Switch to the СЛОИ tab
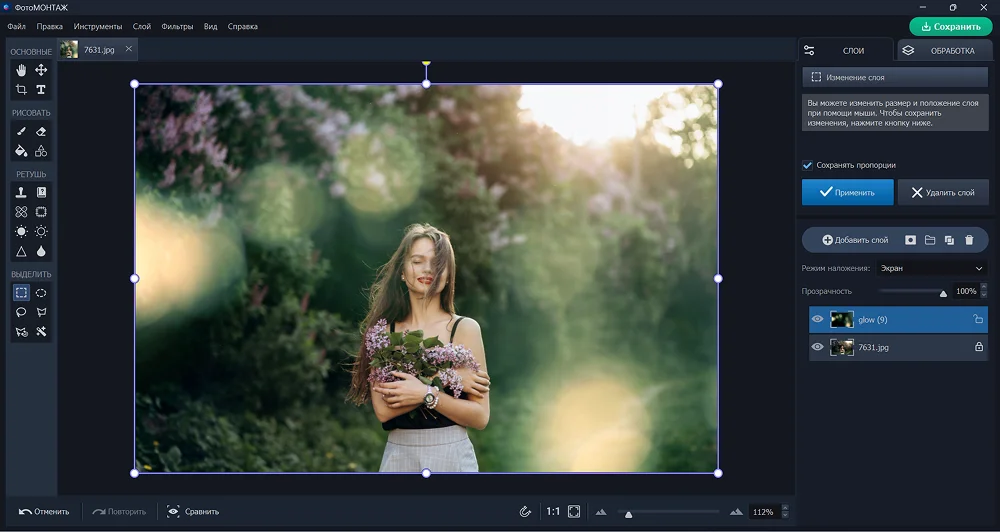This screenshot has width=1000, height=532. [845, 50]
